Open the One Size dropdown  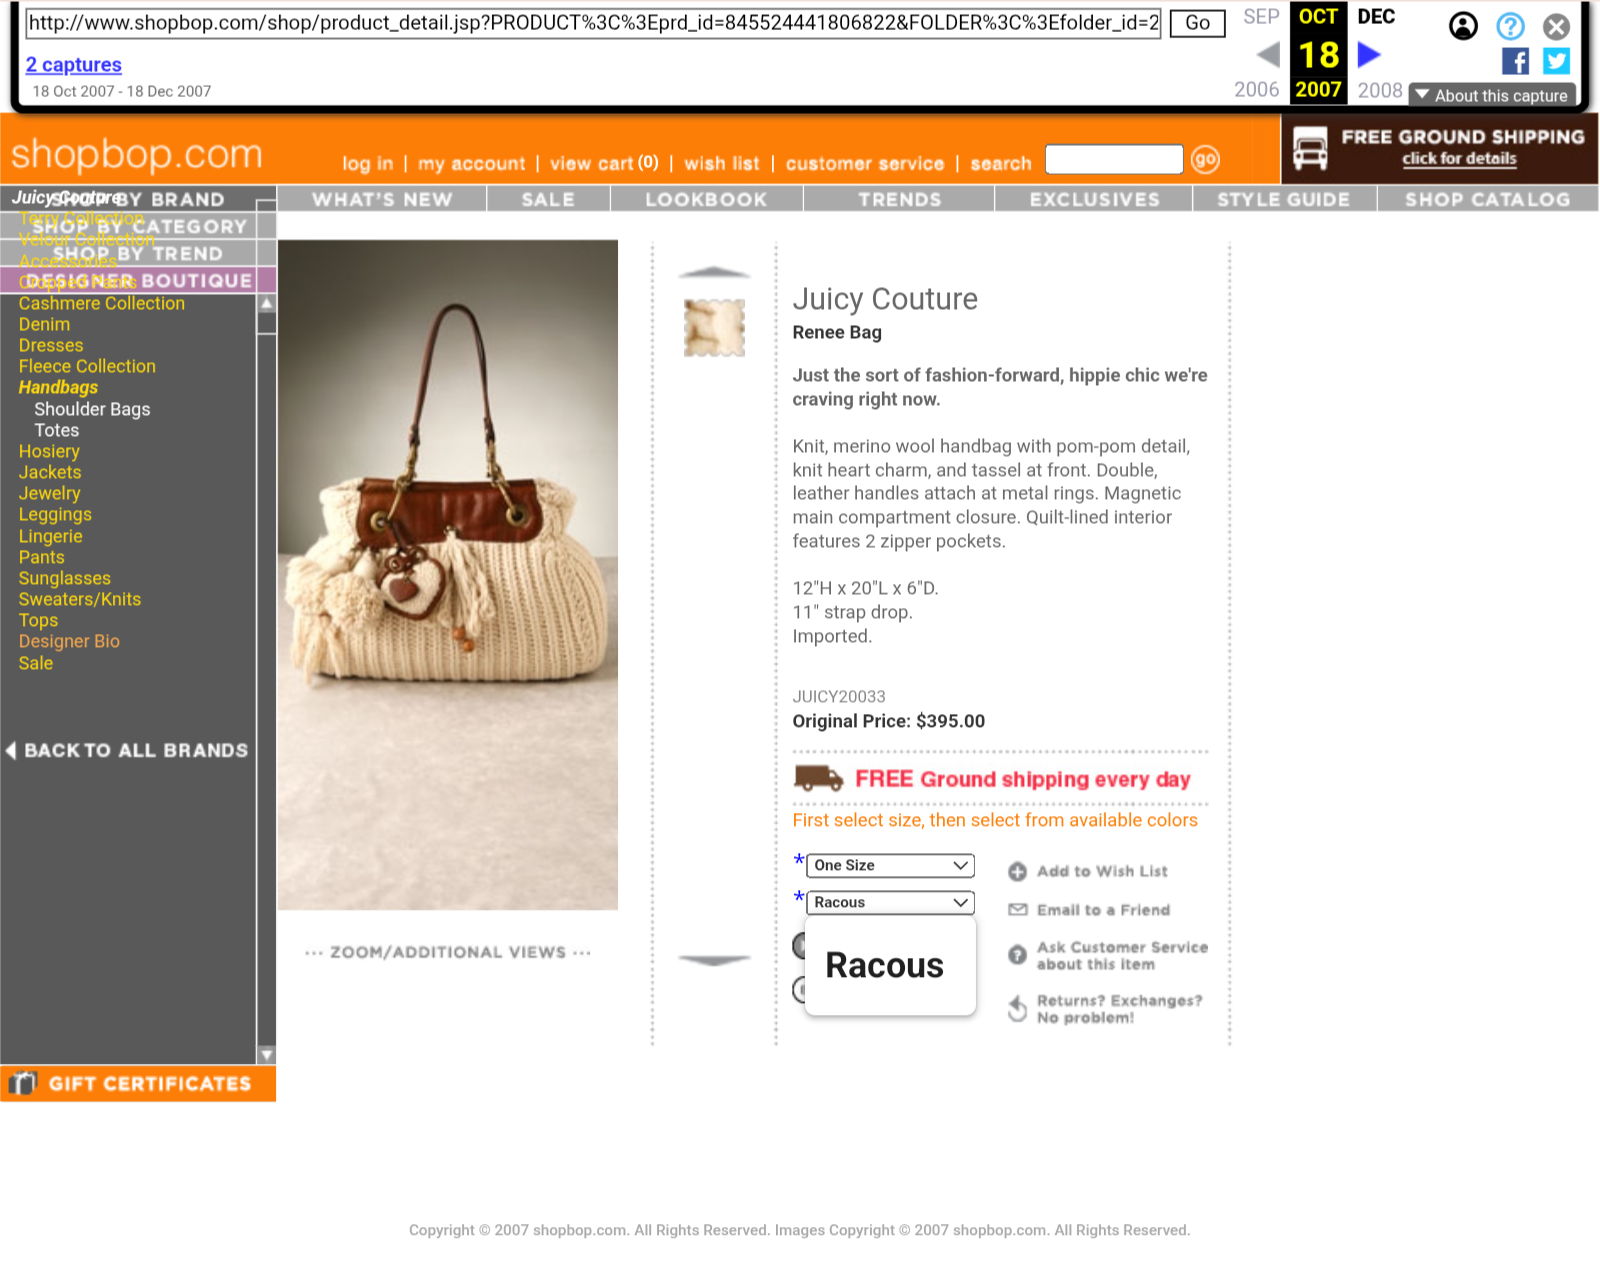coord(890,866)
